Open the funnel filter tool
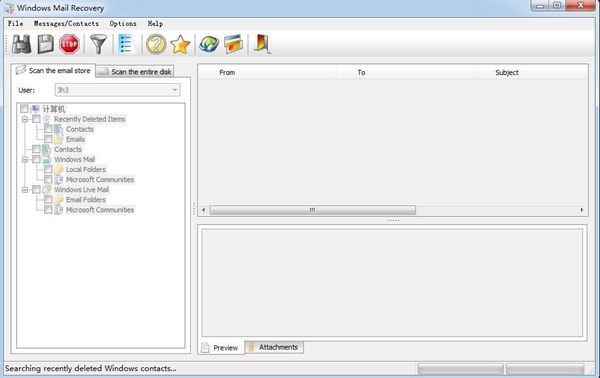 tap(98, 44)
